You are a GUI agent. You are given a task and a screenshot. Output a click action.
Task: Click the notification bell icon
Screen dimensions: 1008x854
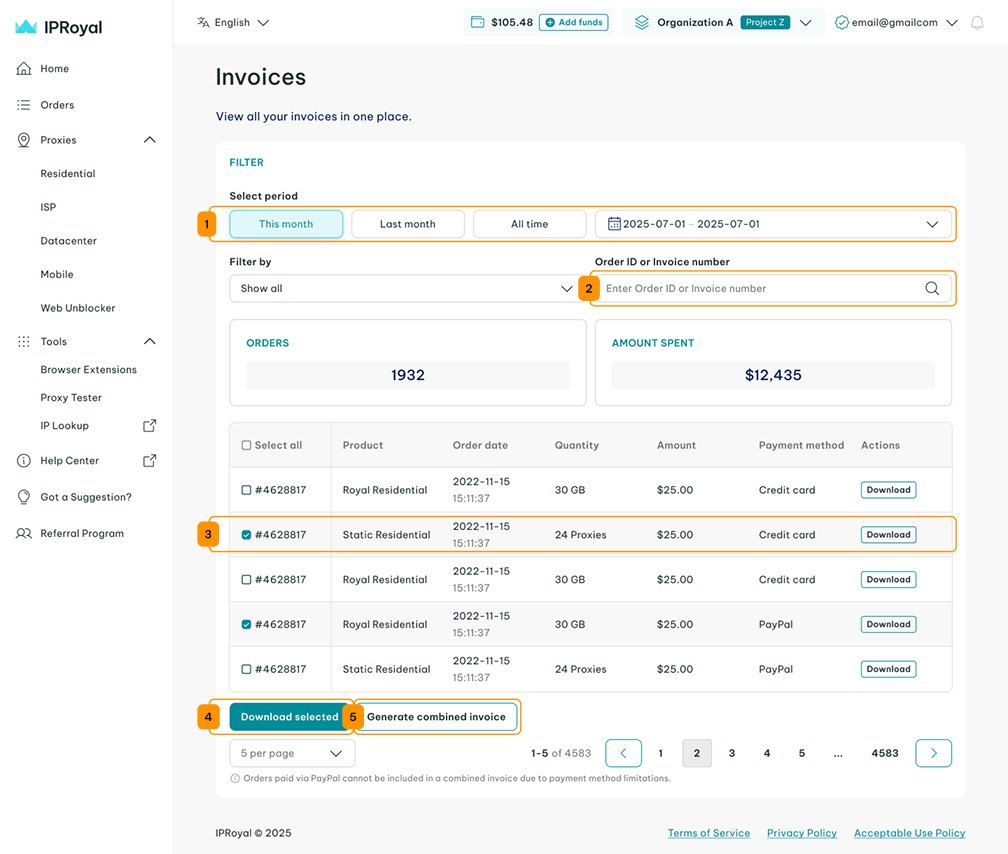pos(977,23)
